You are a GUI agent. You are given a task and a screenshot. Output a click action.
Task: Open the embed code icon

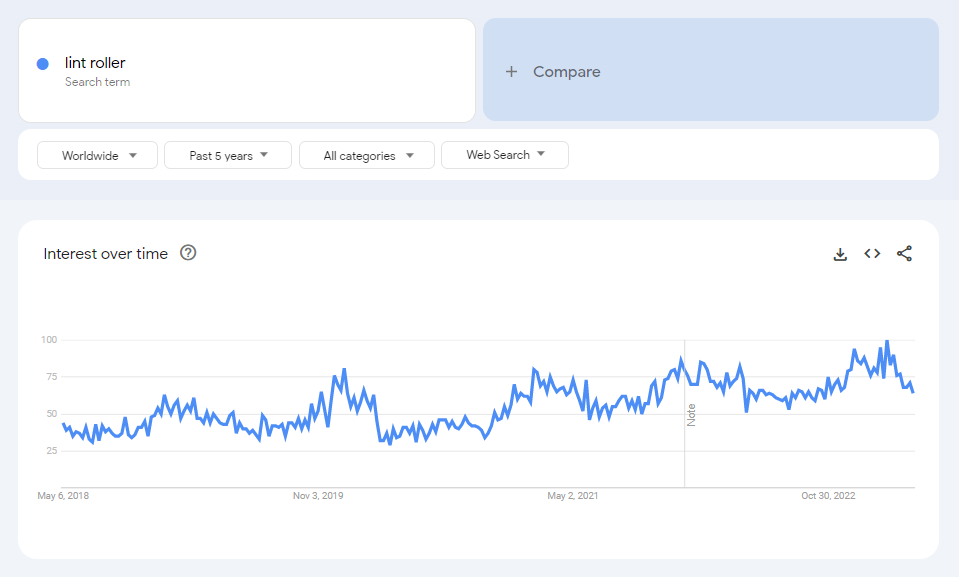click(872, 253)
